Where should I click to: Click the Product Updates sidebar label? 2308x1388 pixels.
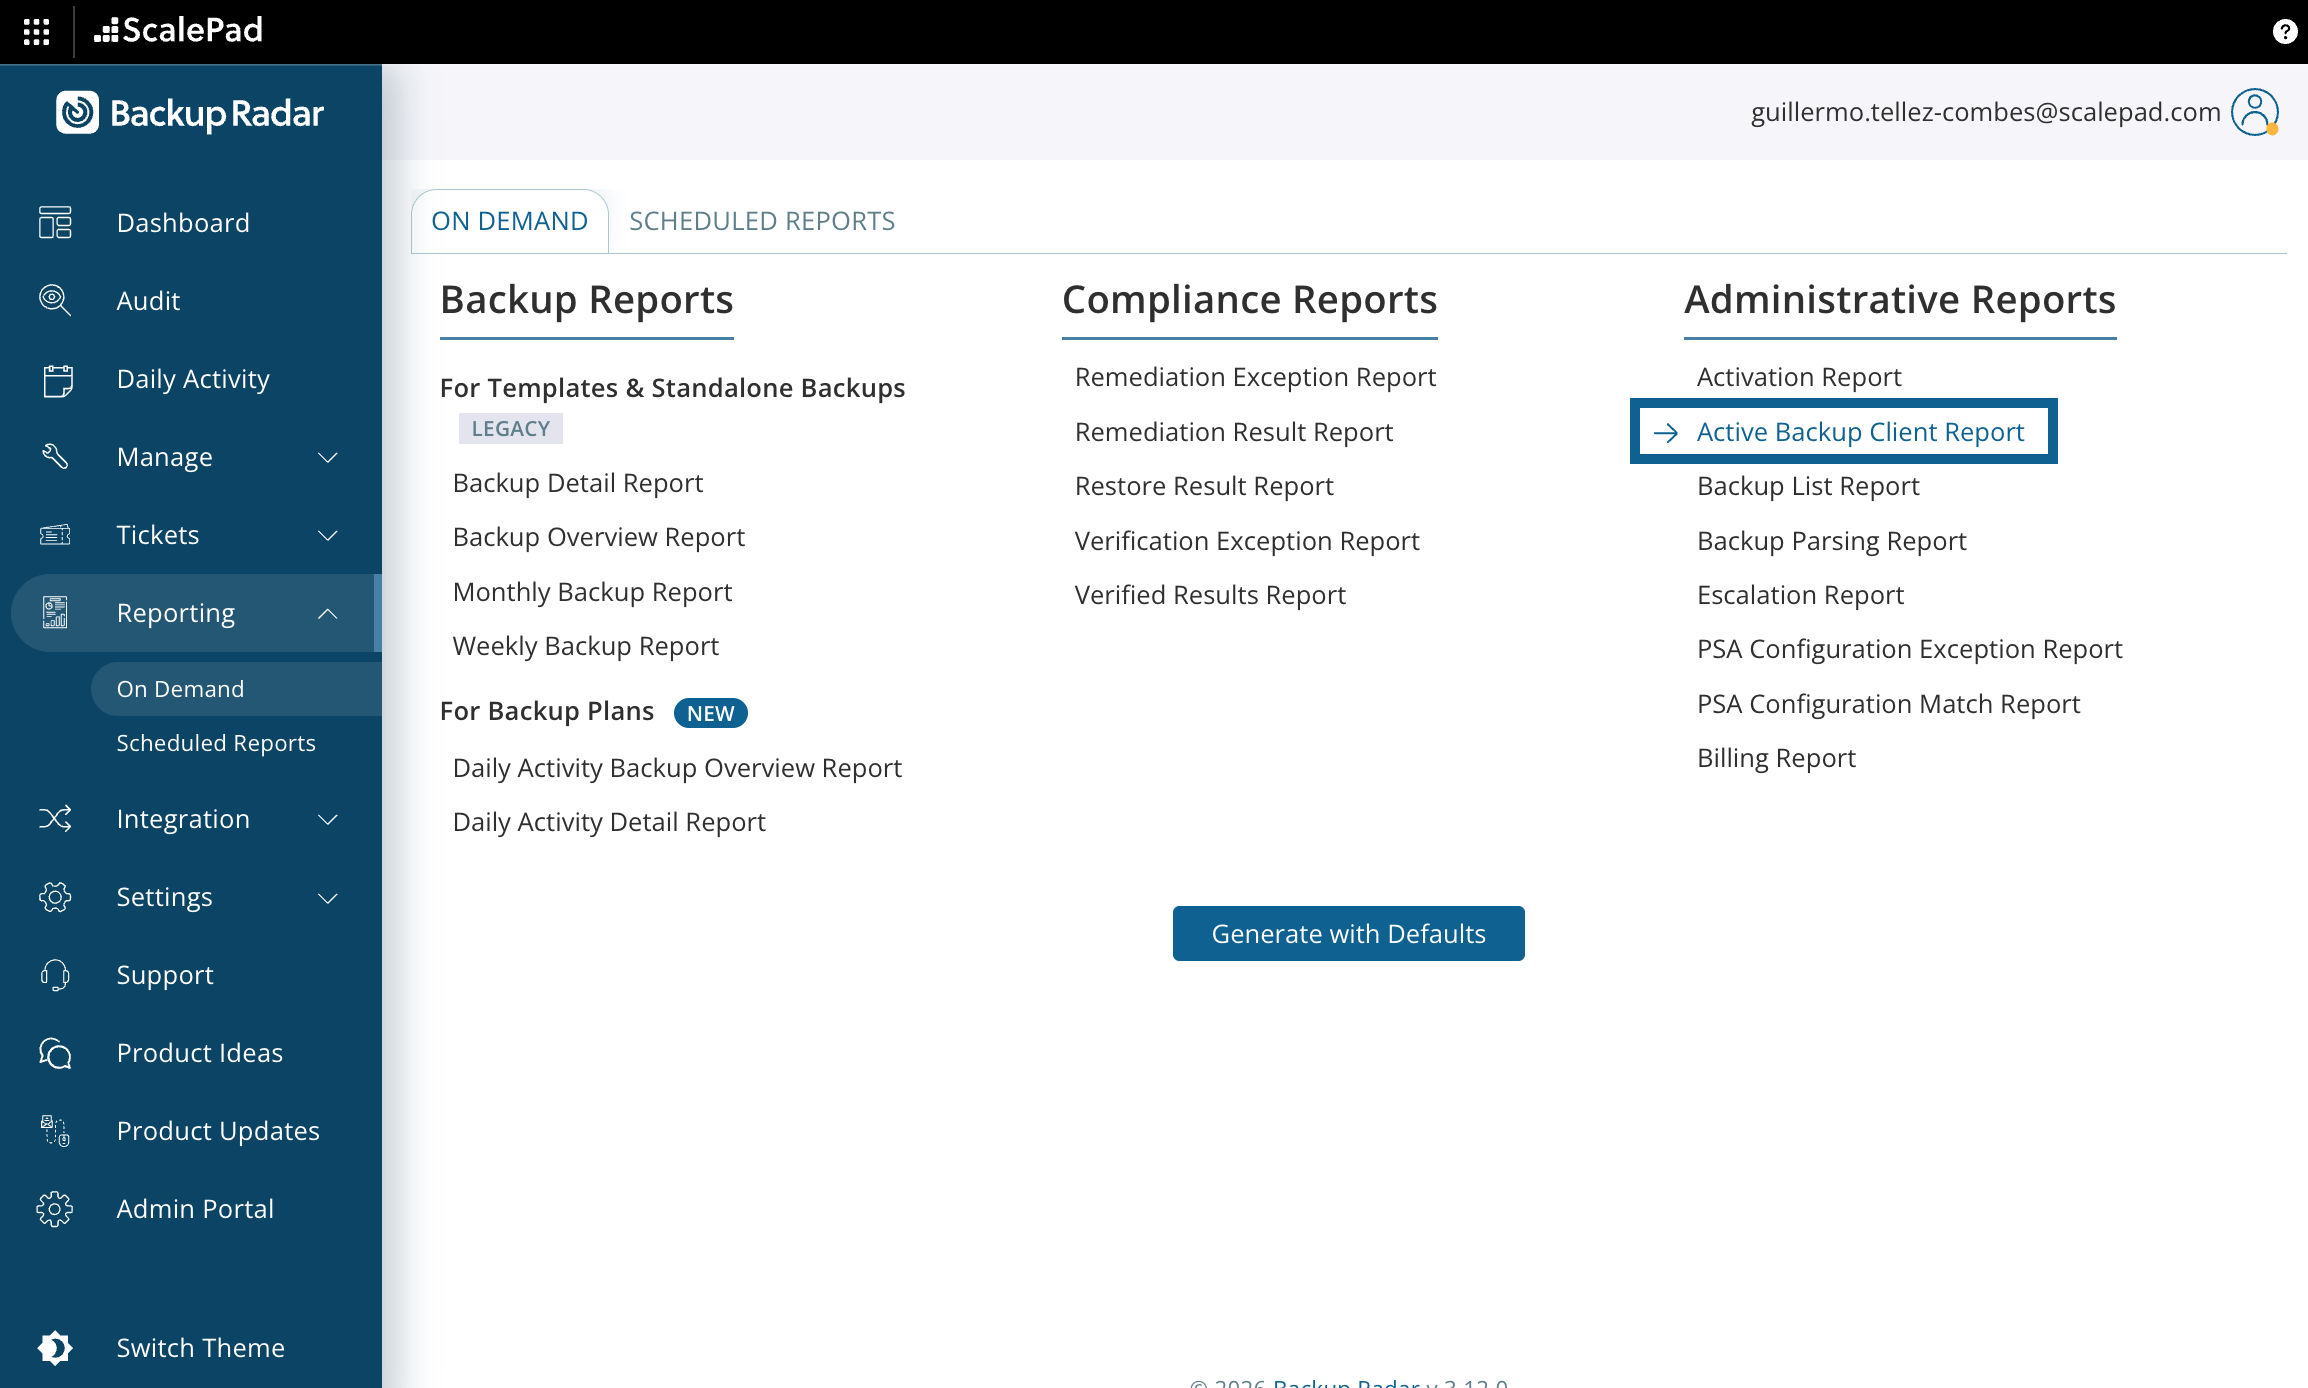point(218,1131)
